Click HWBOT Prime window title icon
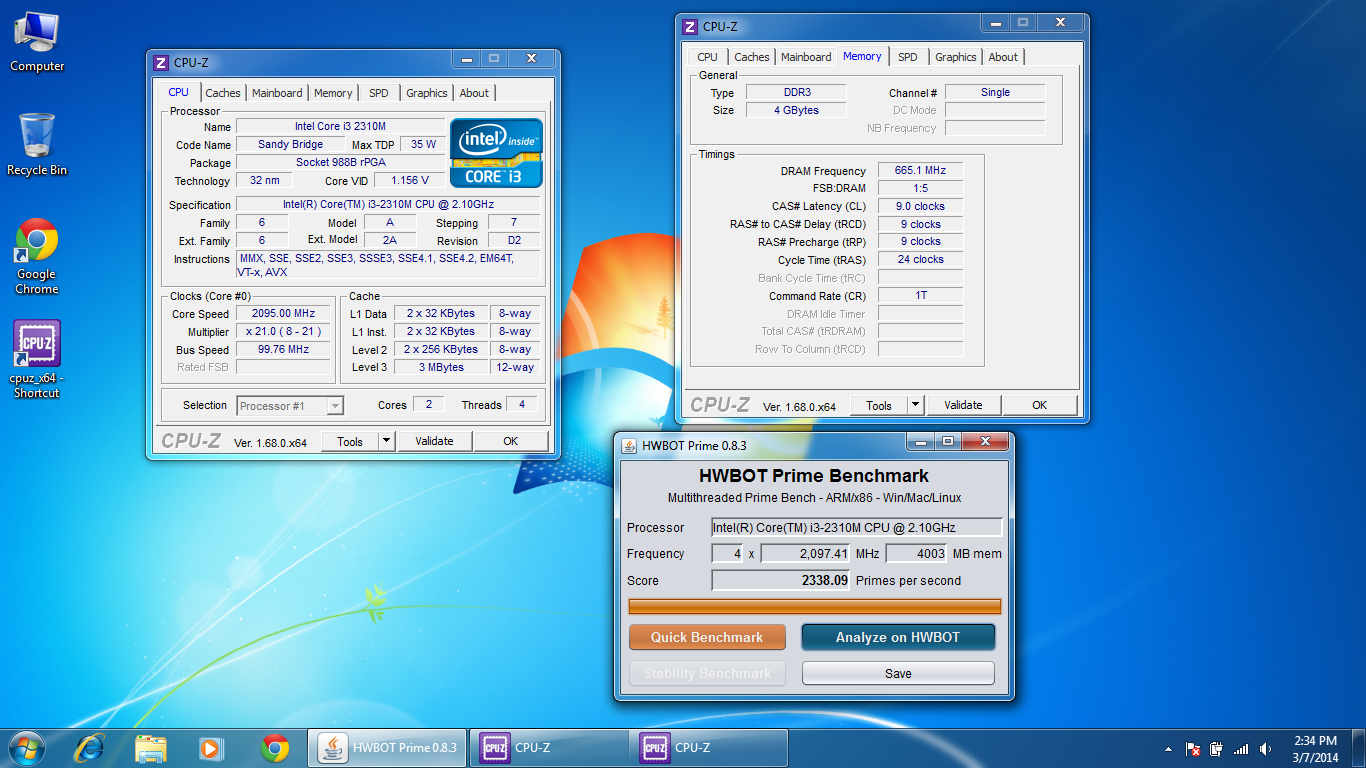This screenshot has height=768, width=1366. tap(629, 445)
